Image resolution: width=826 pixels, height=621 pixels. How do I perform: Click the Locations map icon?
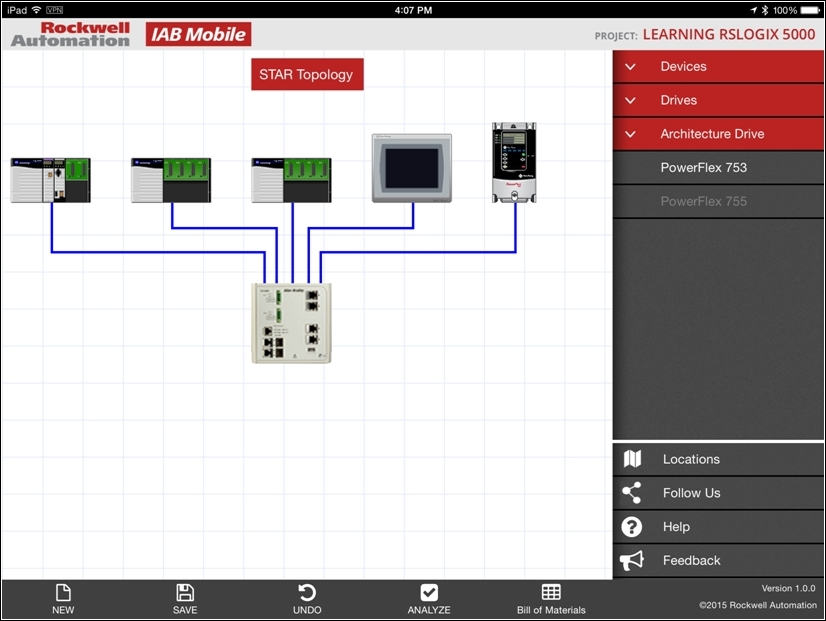click(x=632, y=459)
